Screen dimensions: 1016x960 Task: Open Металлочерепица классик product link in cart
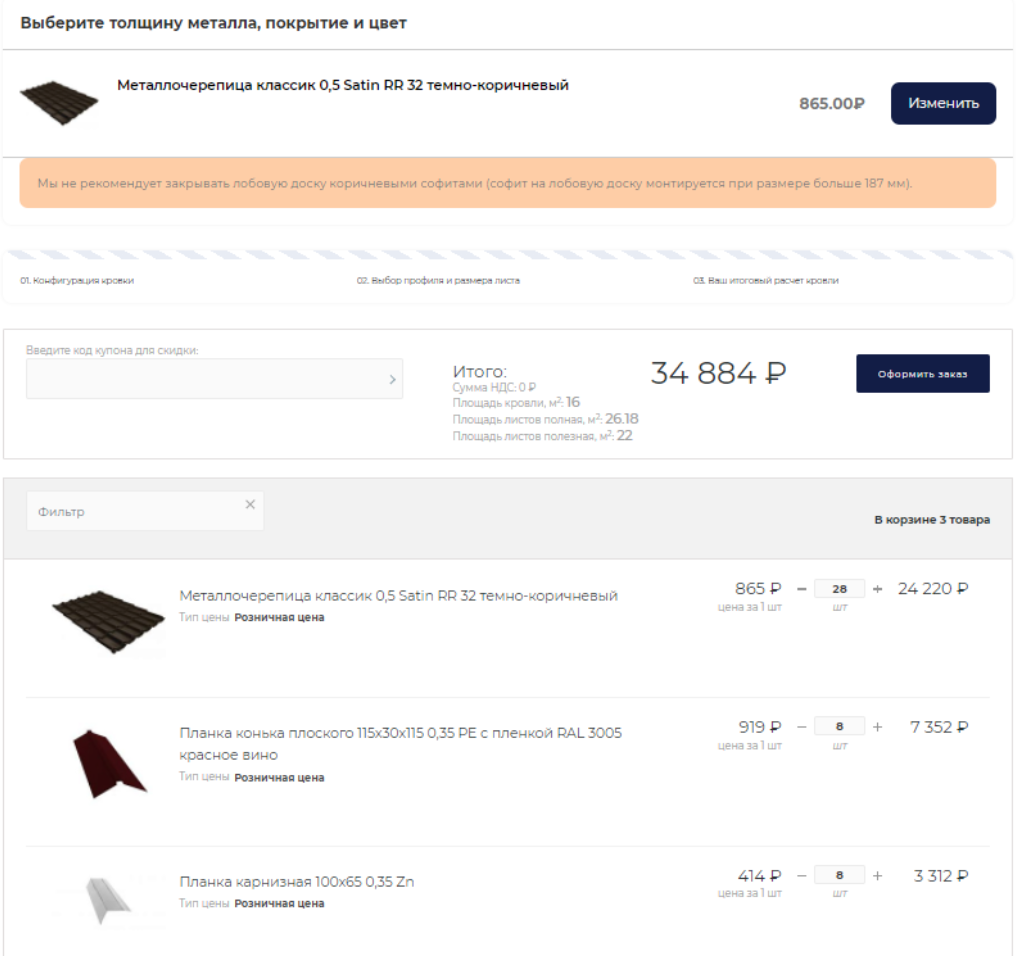tap(398, 596)
